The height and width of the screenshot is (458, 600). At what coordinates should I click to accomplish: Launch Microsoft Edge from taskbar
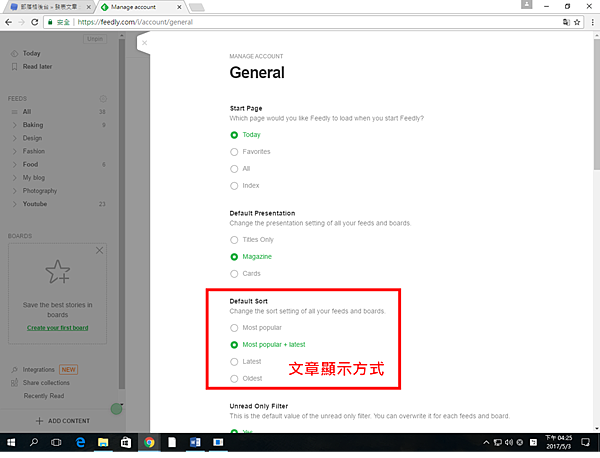[x=80, y=443]
